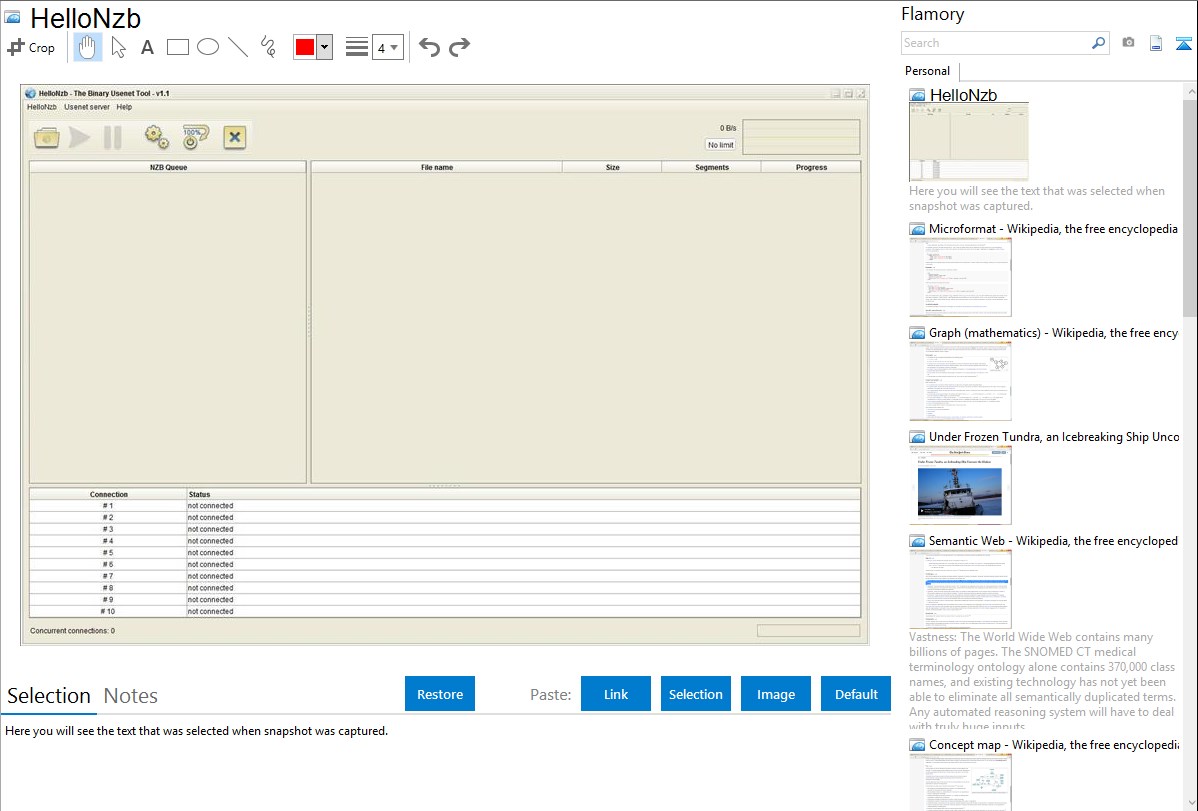The image size is (1198, 811).
Task: Select the straight line tool
Action: 238,47
